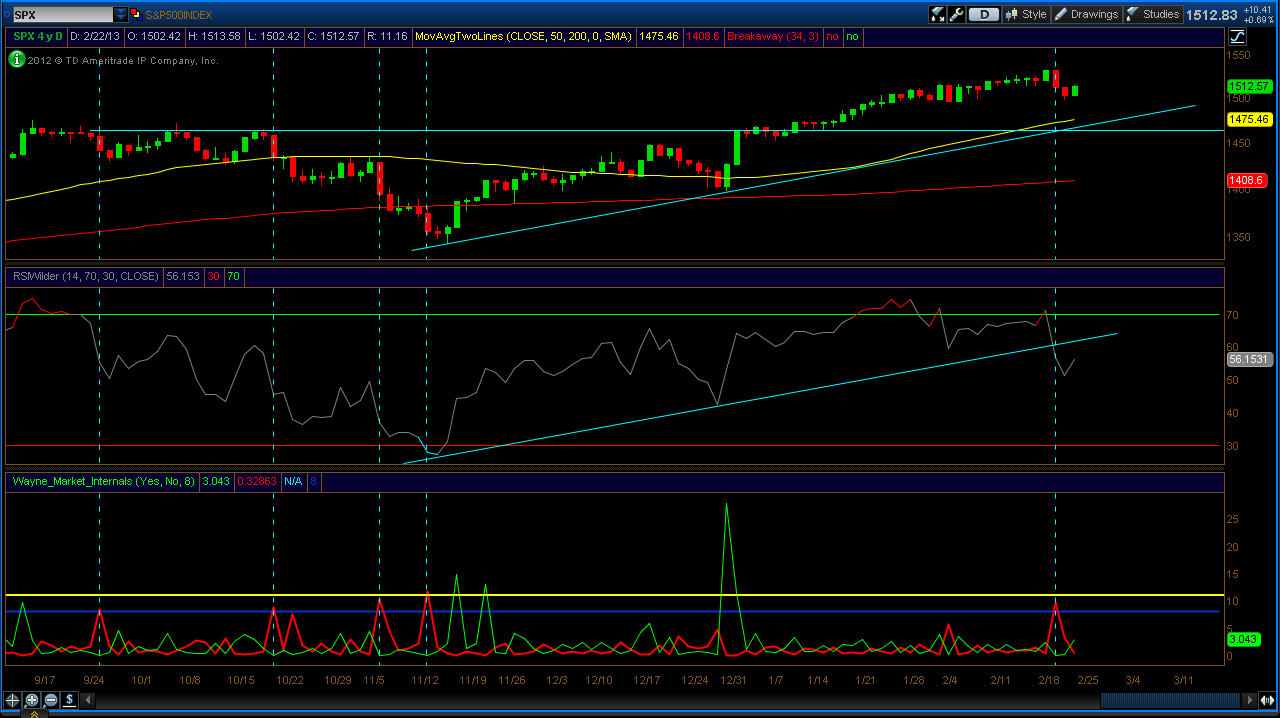Zoom in with magnifier plus icon

point(32,700)
